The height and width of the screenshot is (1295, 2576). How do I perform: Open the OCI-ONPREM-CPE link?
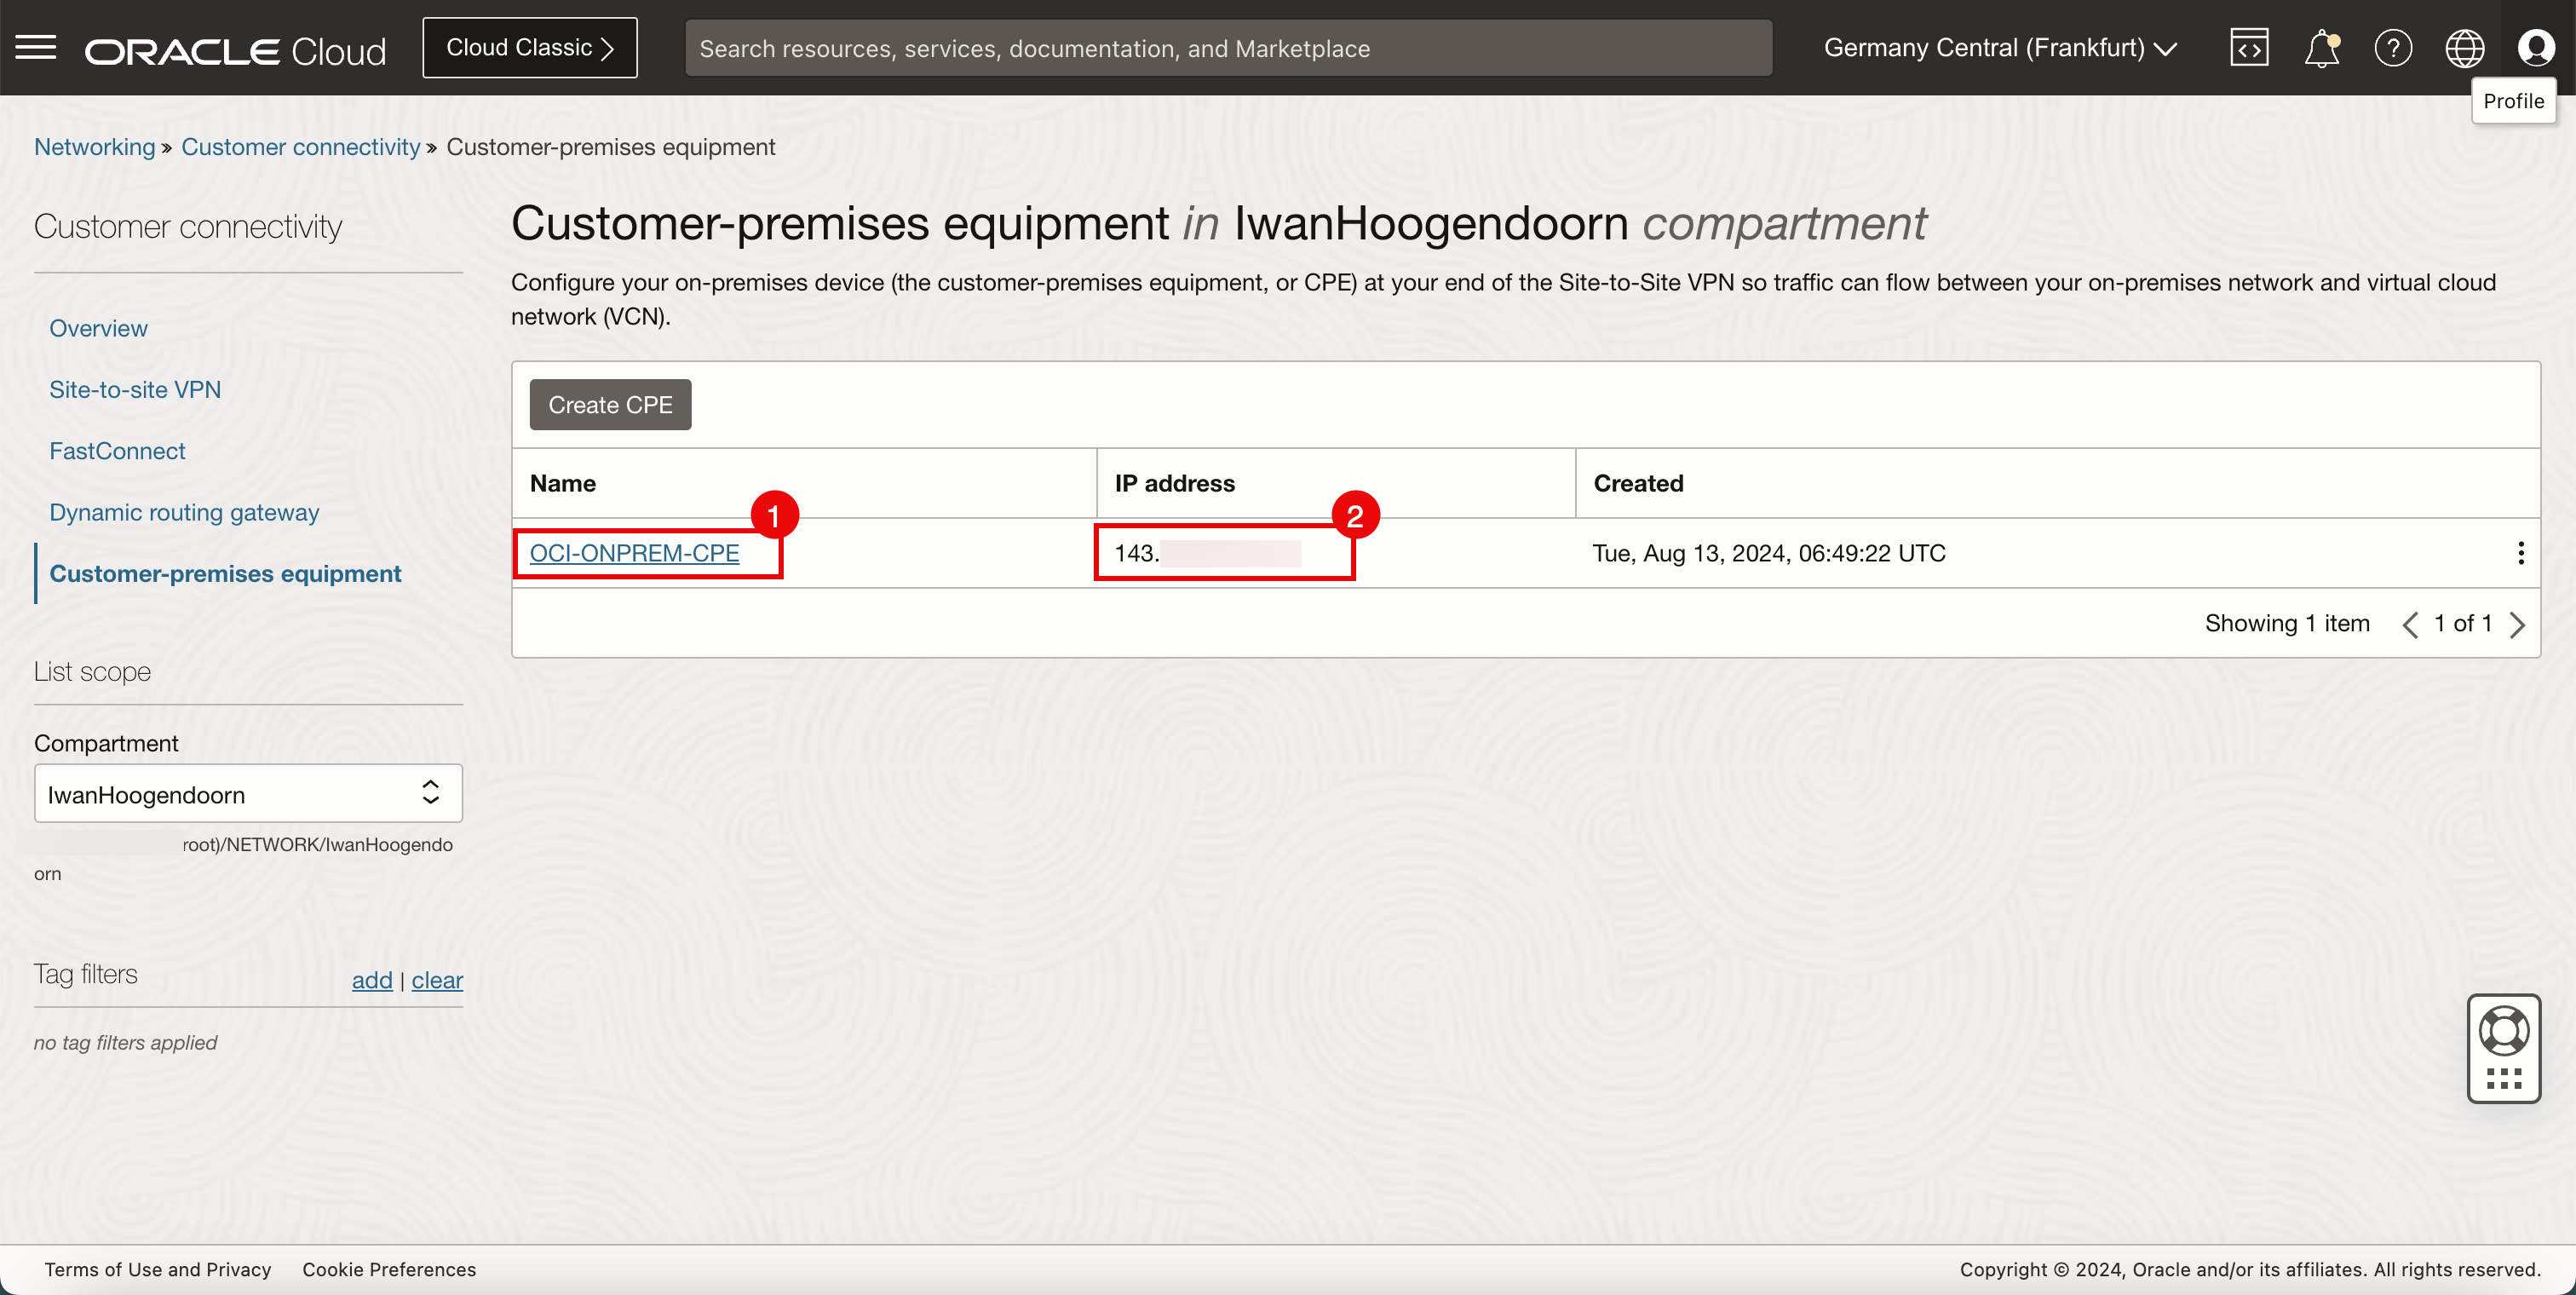634,553
